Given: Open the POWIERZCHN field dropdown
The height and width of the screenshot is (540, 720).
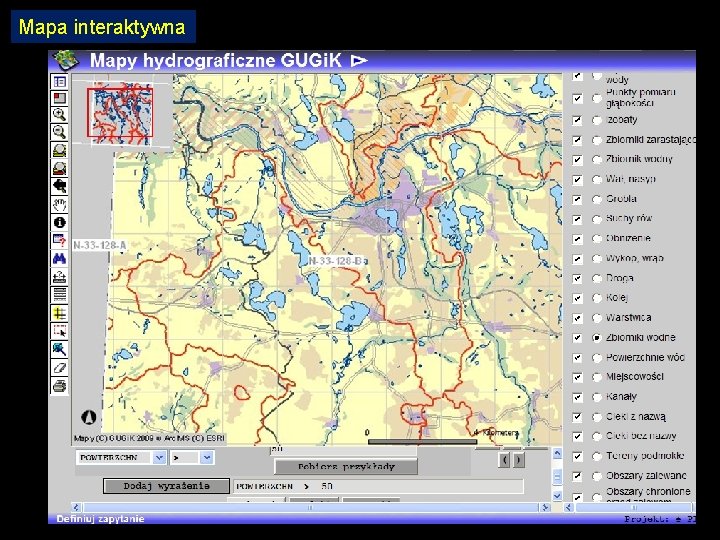Looking at the screenshot, I should (x=159, y=457).
